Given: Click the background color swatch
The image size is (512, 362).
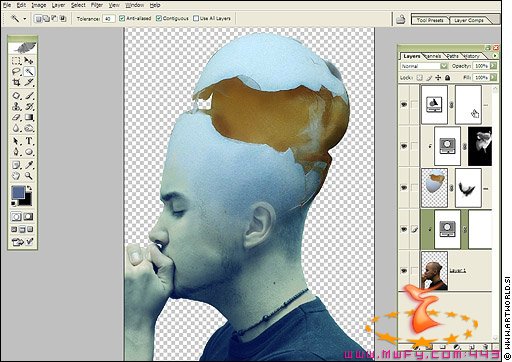Looking at the screenshot, I should (27, 201).
